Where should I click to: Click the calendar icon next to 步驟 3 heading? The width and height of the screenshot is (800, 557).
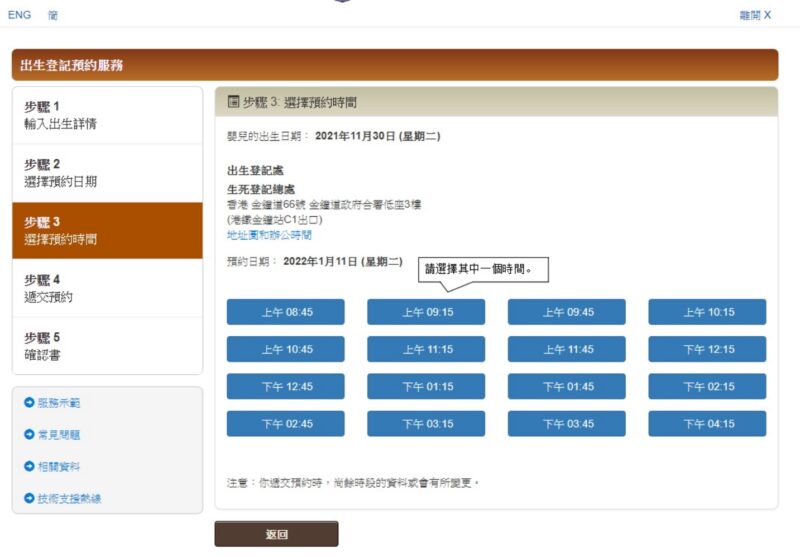pyautogui.click(x=234, y=102)
